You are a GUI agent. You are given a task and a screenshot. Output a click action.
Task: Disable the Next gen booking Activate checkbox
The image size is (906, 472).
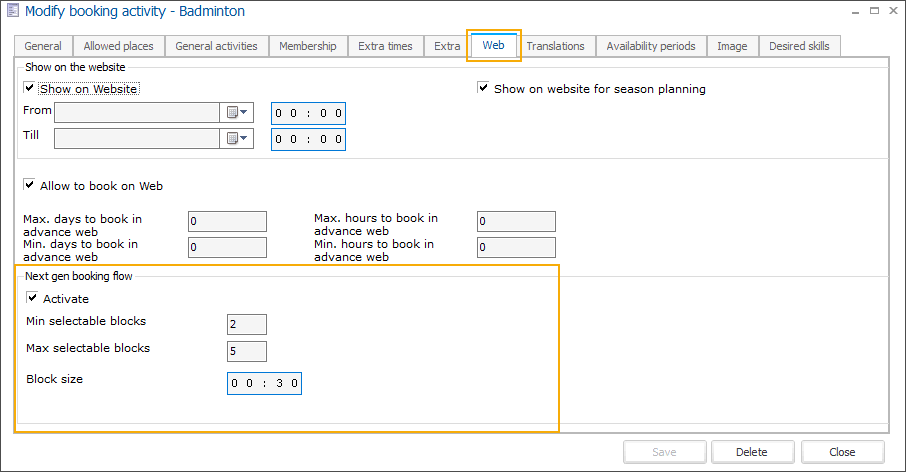coord(33,299)
